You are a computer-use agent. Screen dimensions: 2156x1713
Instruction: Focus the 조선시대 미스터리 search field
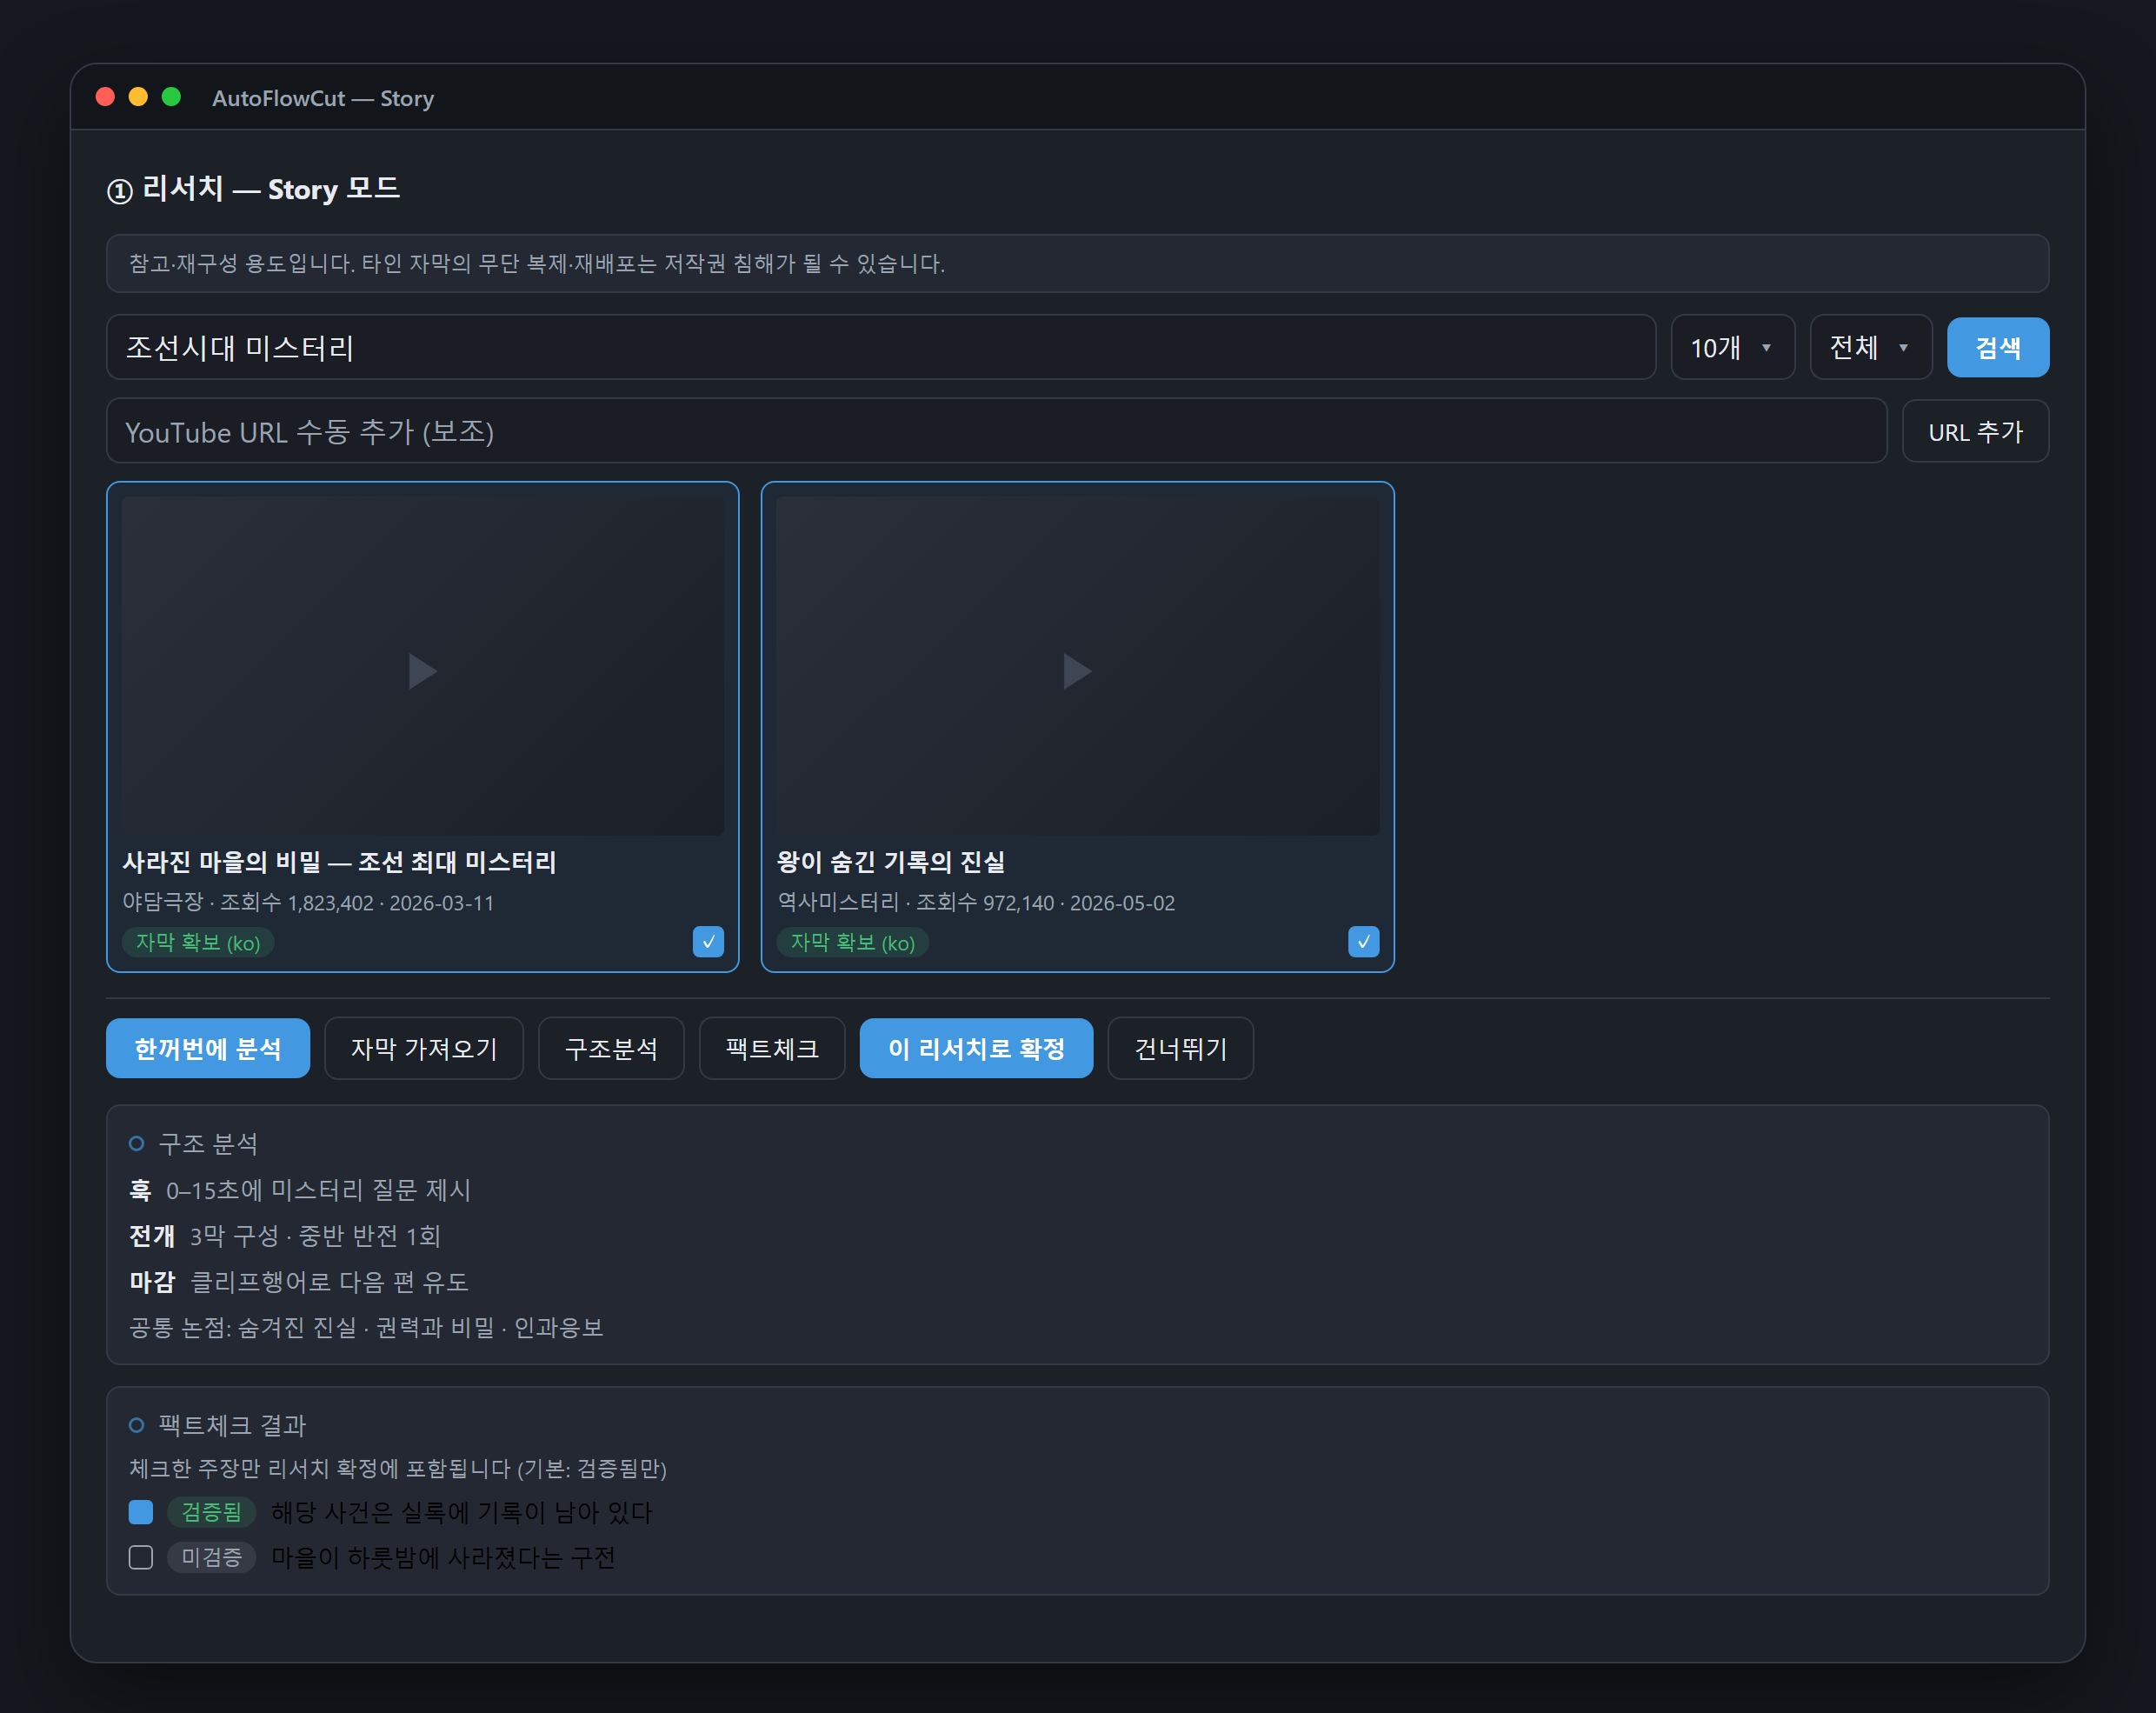click(x=881, y=347)
